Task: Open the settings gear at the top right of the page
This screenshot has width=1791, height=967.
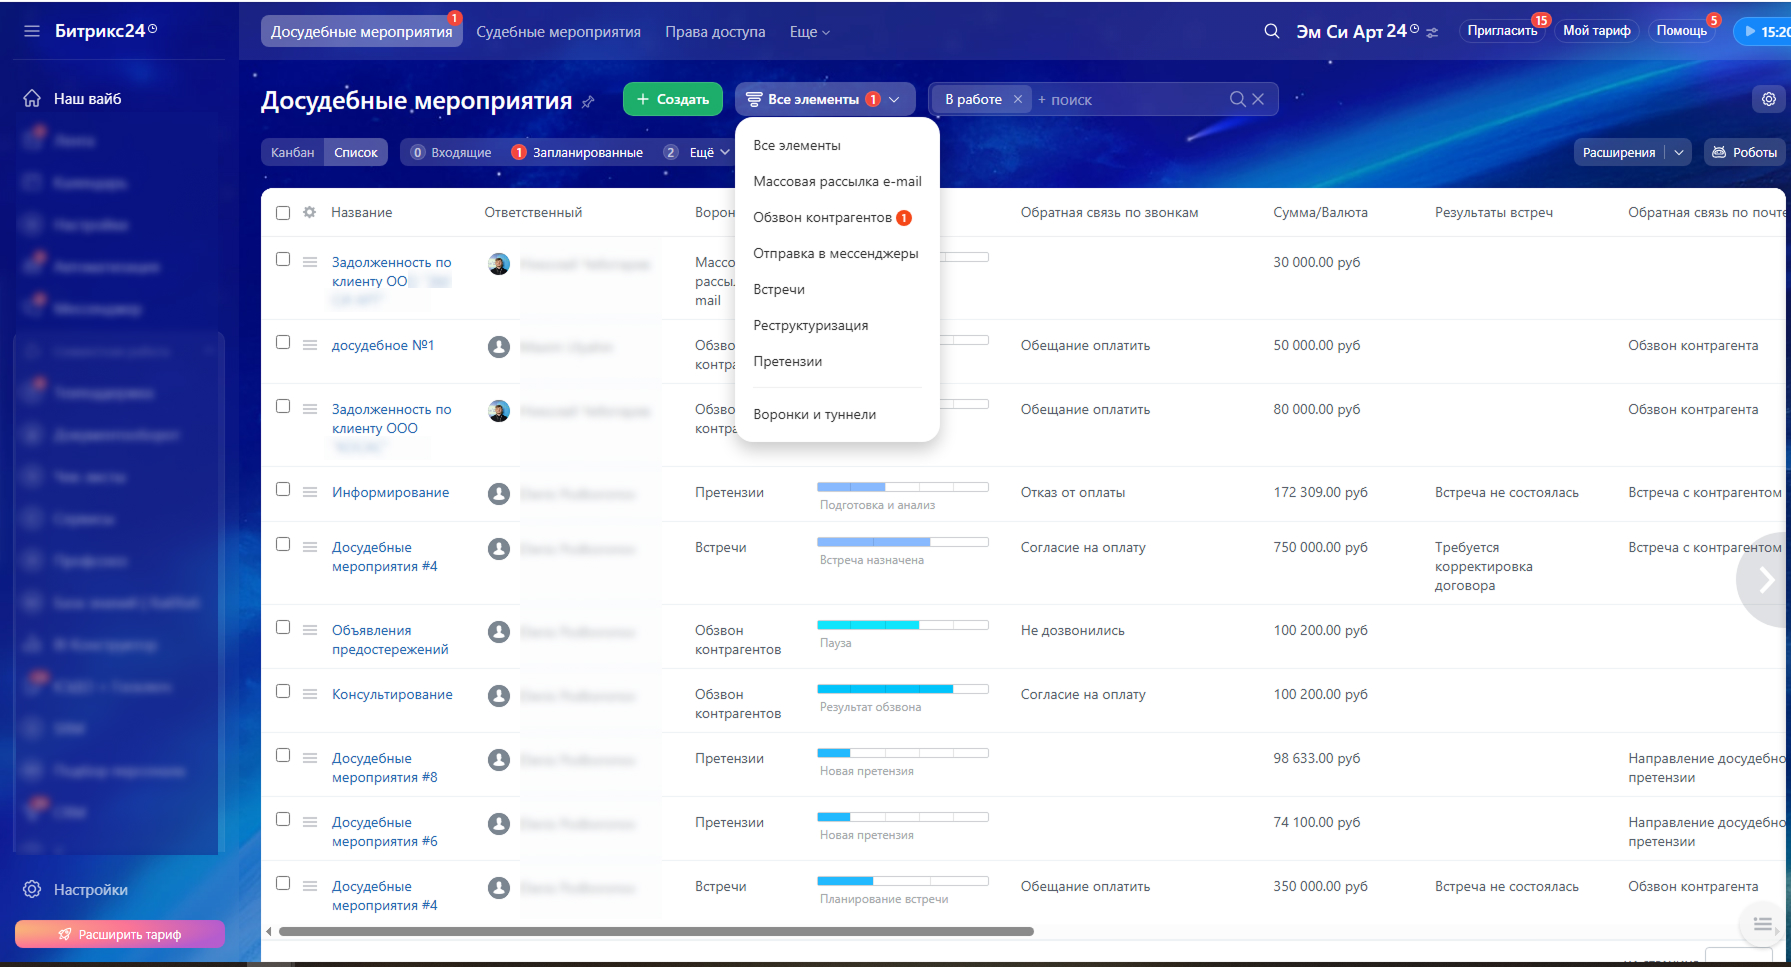Action: click(1768, 99)
